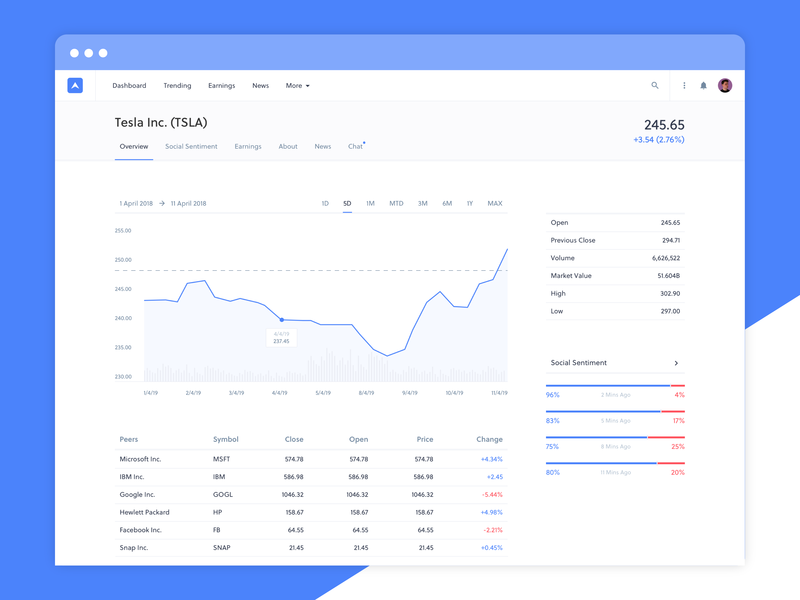Select the 6M chart range
Screen dimensions: 800x600
click(x=447, y=203)
